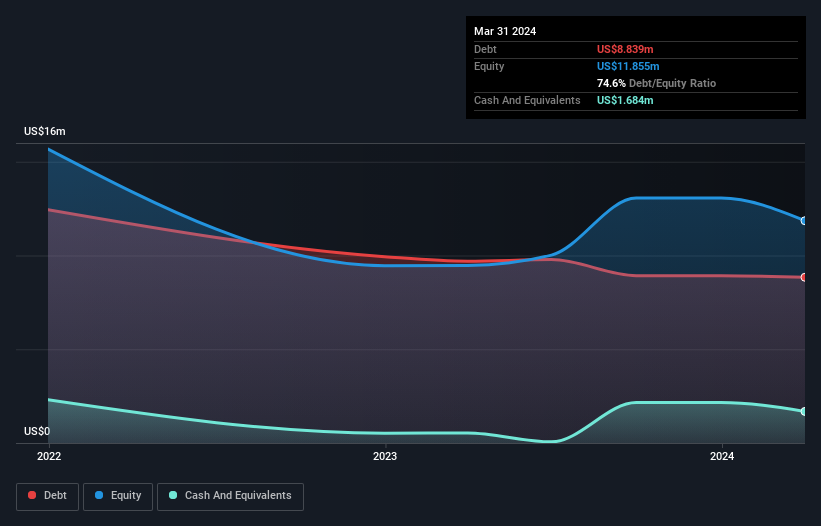Click the US$0 y-axis label
This screenshot has height=526, width=821.
pyautogui.click(x=37, y=431)
